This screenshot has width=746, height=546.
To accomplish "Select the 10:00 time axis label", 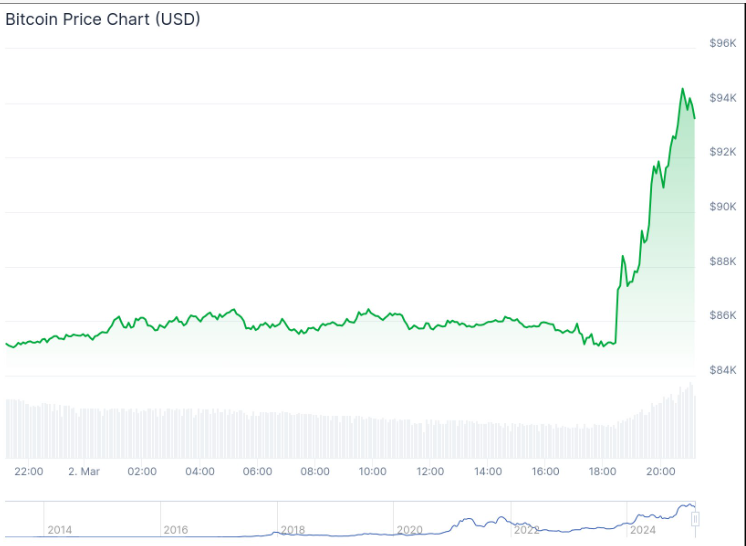I will (x=373, y=471).
